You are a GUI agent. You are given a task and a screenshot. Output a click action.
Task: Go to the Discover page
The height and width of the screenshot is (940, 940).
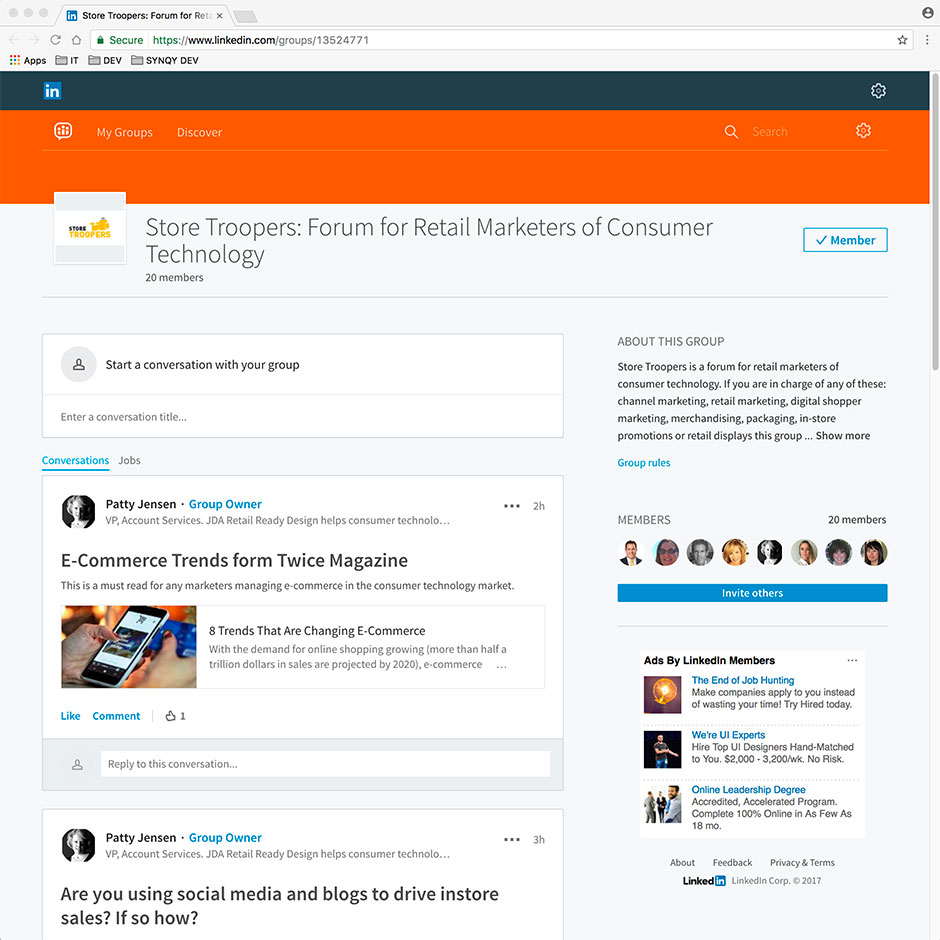199,132
